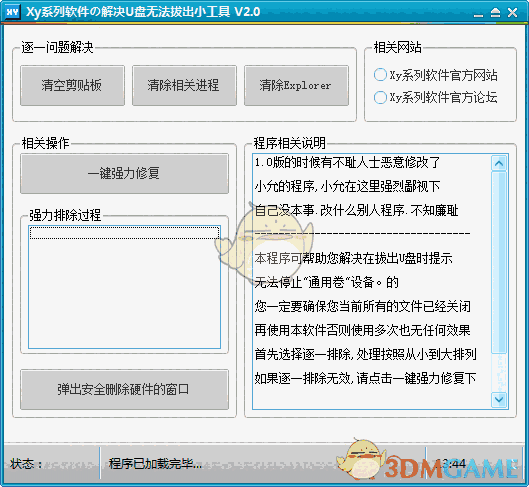Click the scroll up arrow in 程序相关说明

pyautogui.click(x=499, y=164)
